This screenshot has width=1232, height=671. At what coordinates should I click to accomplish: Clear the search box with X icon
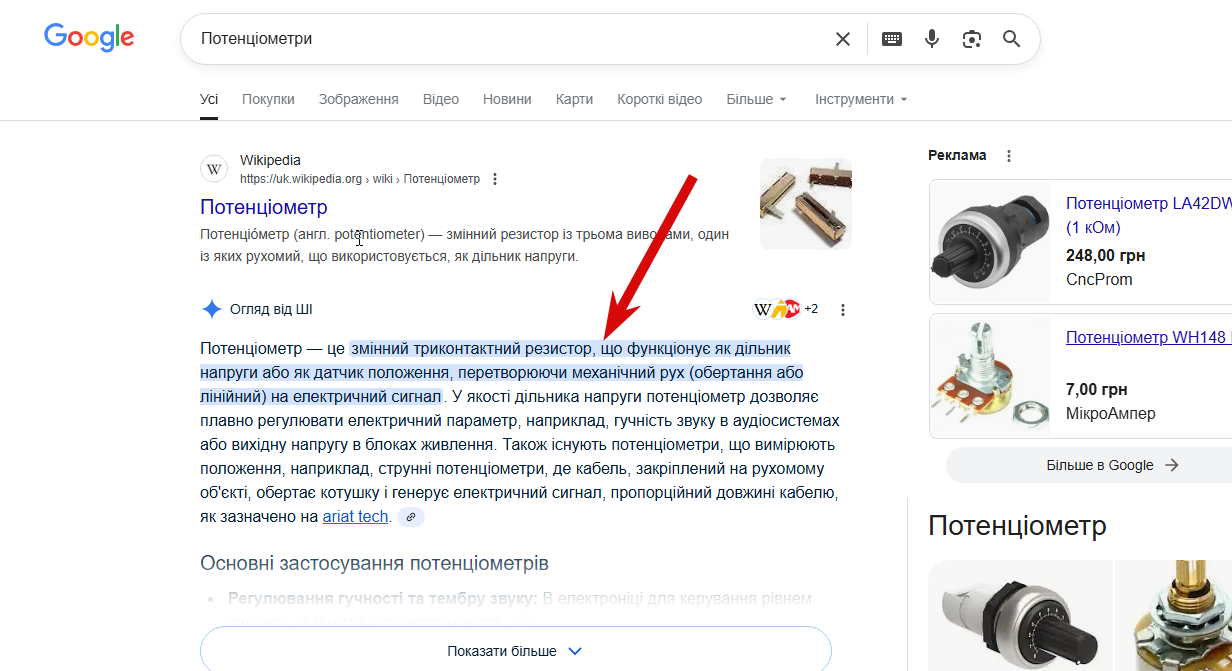pyautogui.click(x=843, y=39)
